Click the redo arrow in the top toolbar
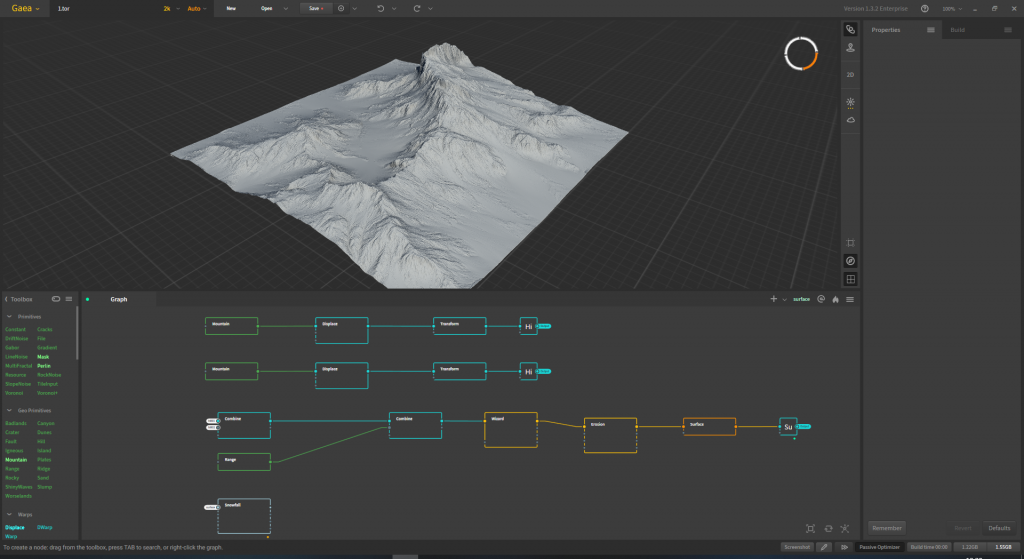1024x559 pixels. [416, 8]
